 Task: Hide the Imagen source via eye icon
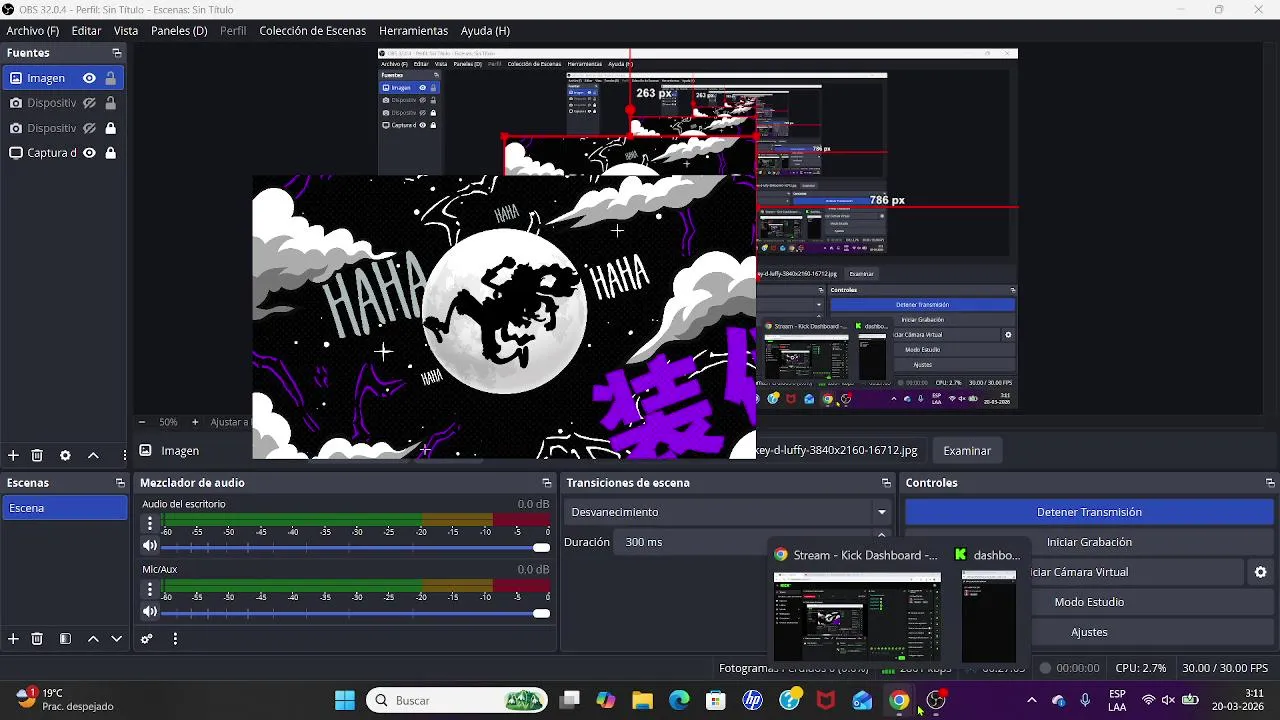[x=89, y=78]
